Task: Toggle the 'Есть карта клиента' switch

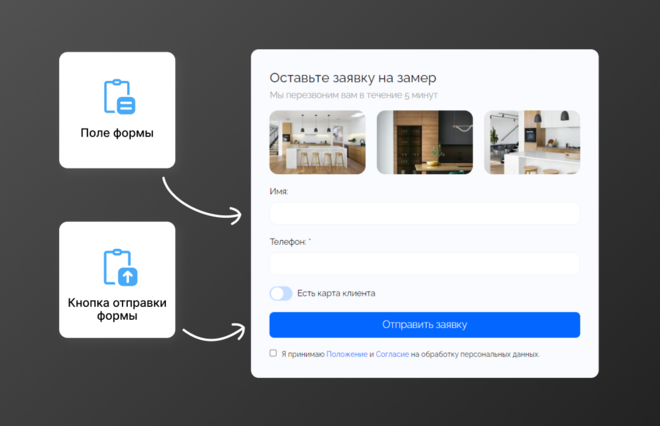Action: pos(281,293)
